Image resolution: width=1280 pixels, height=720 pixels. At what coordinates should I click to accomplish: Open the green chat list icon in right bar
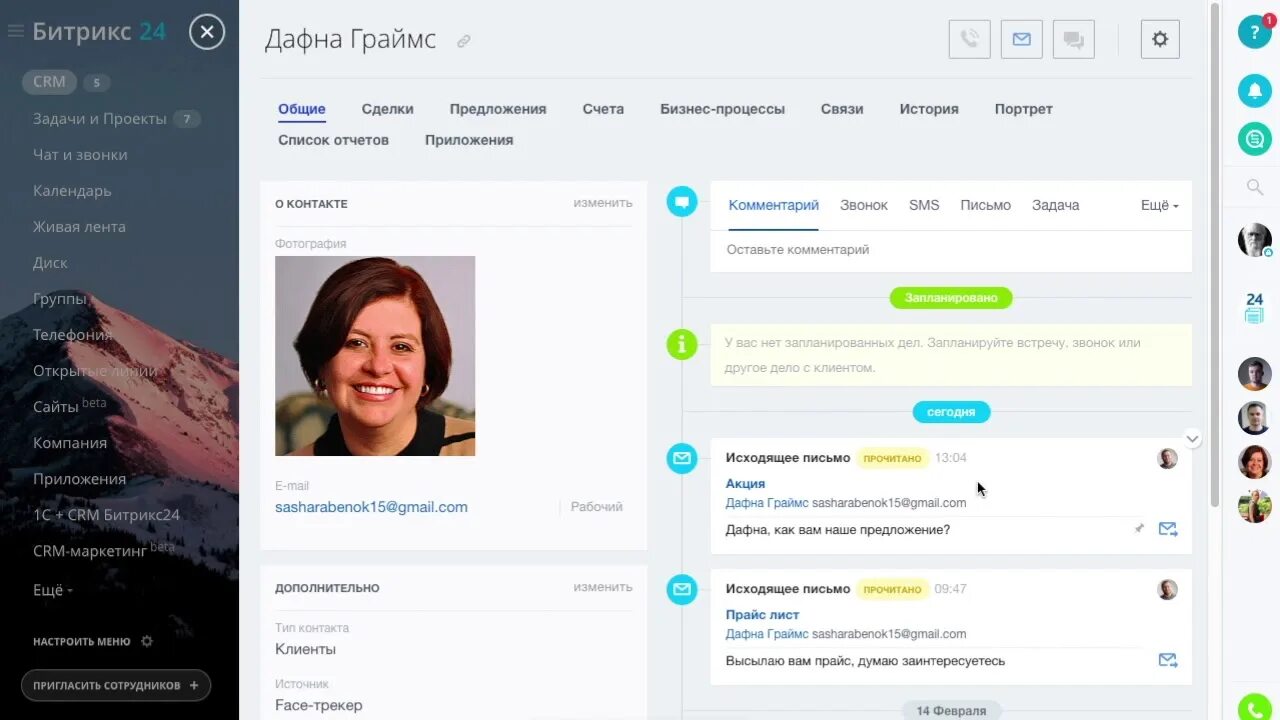1254,138
